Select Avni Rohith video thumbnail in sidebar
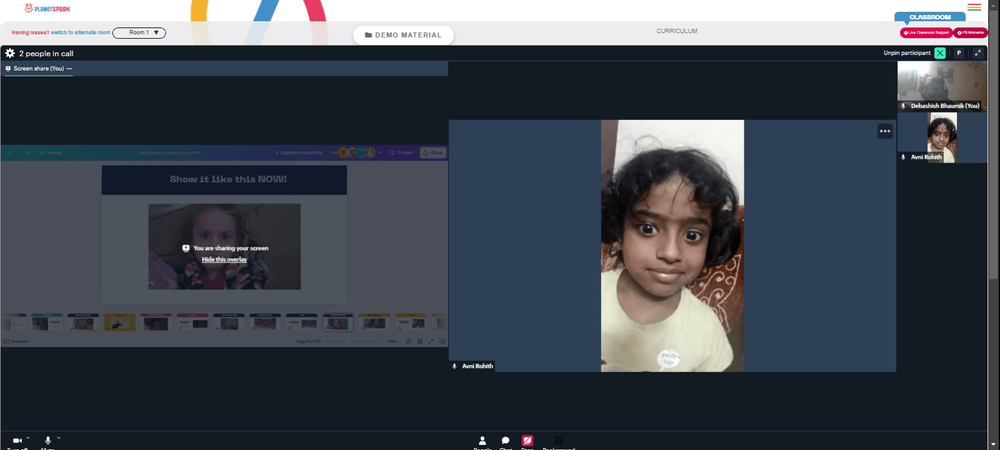This screenshot has height=450, width=1000. point(942,138)
